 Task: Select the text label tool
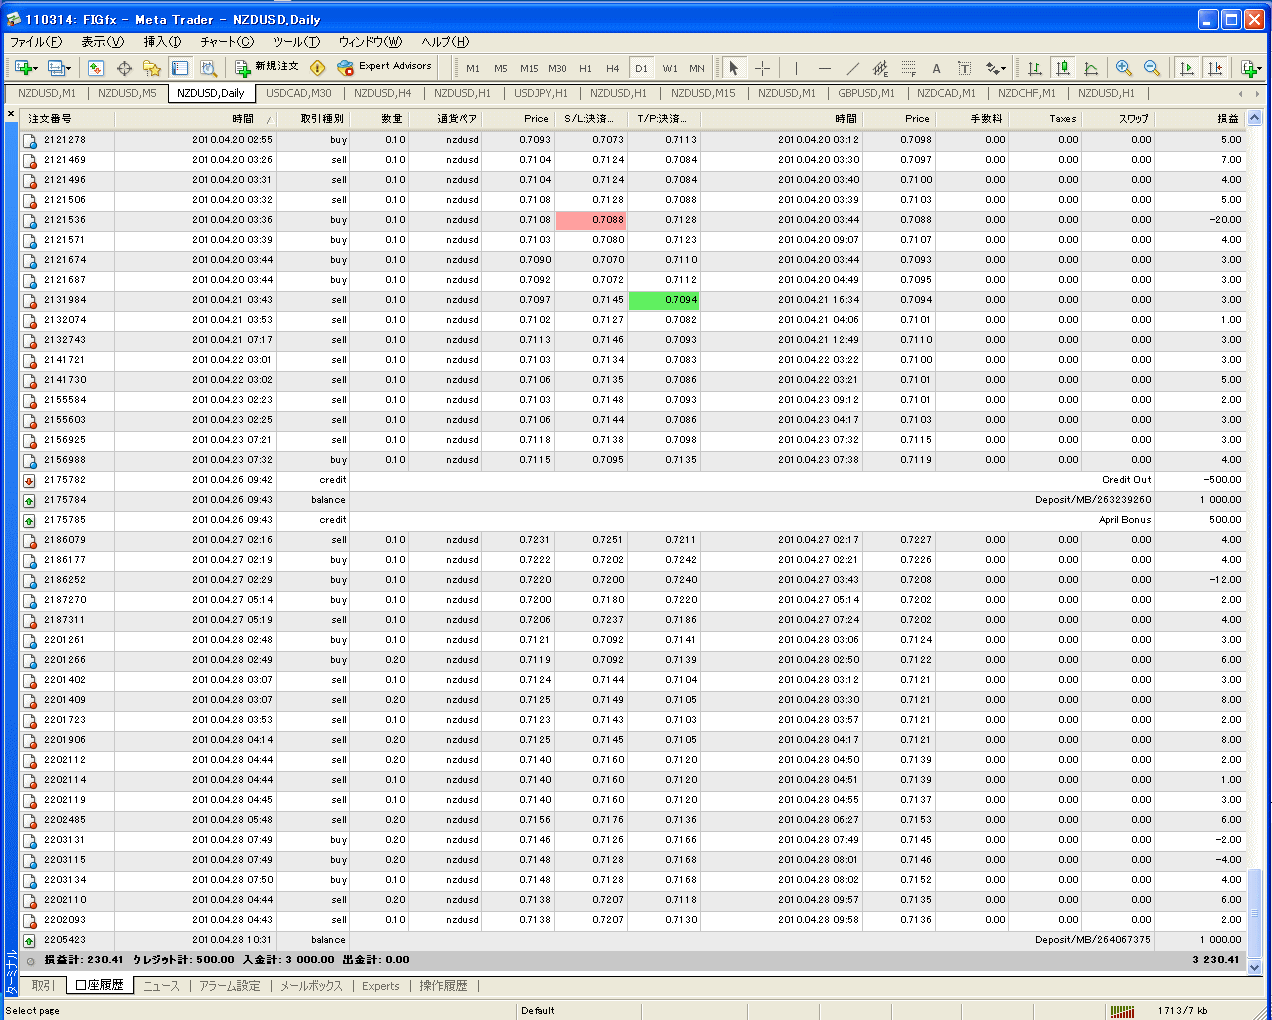coord(964,68)
